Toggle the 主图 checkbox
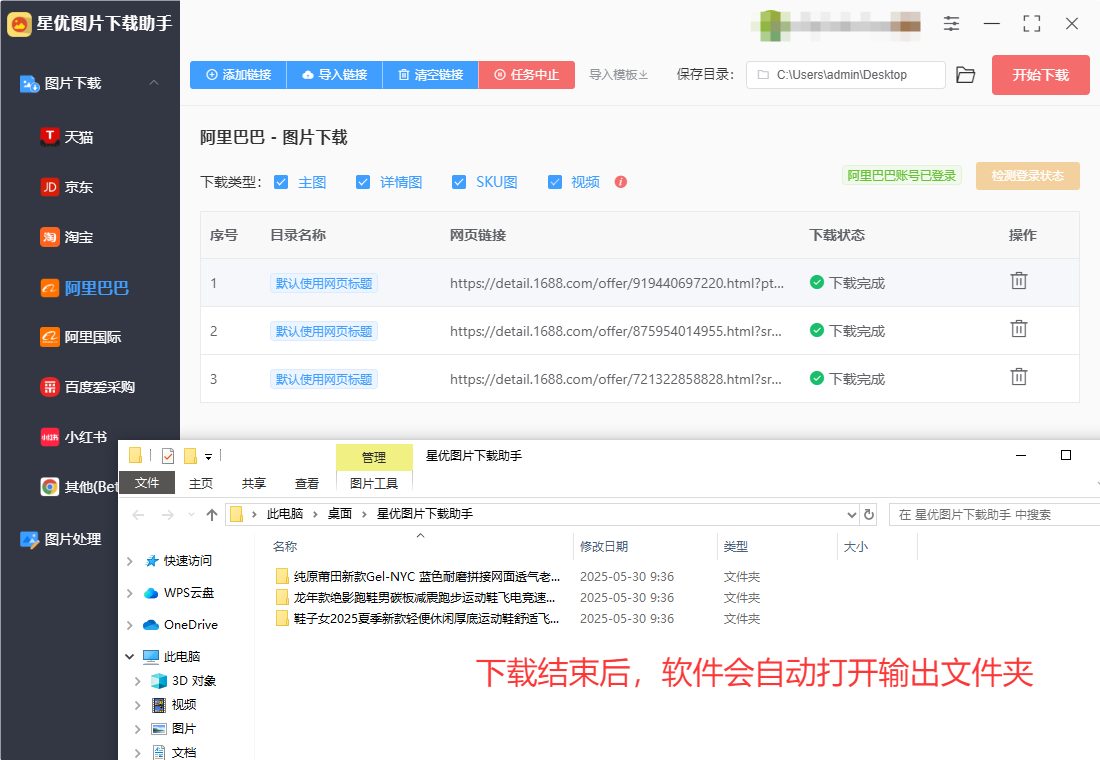1100x760 pixels. coord(281,182)
